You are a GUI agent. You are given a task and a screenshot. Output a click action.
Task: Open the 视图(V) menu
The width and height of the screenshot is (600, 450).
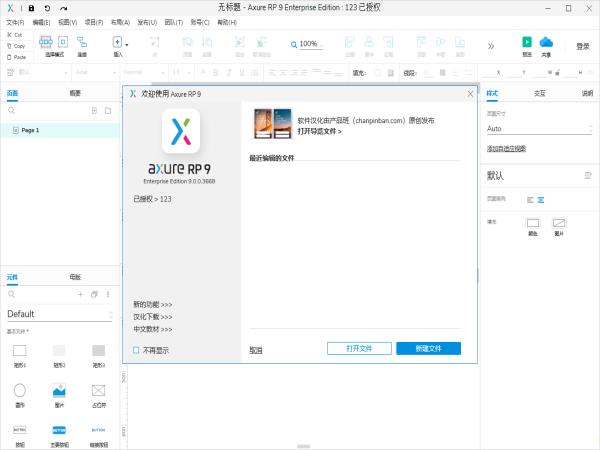point(67,23)
